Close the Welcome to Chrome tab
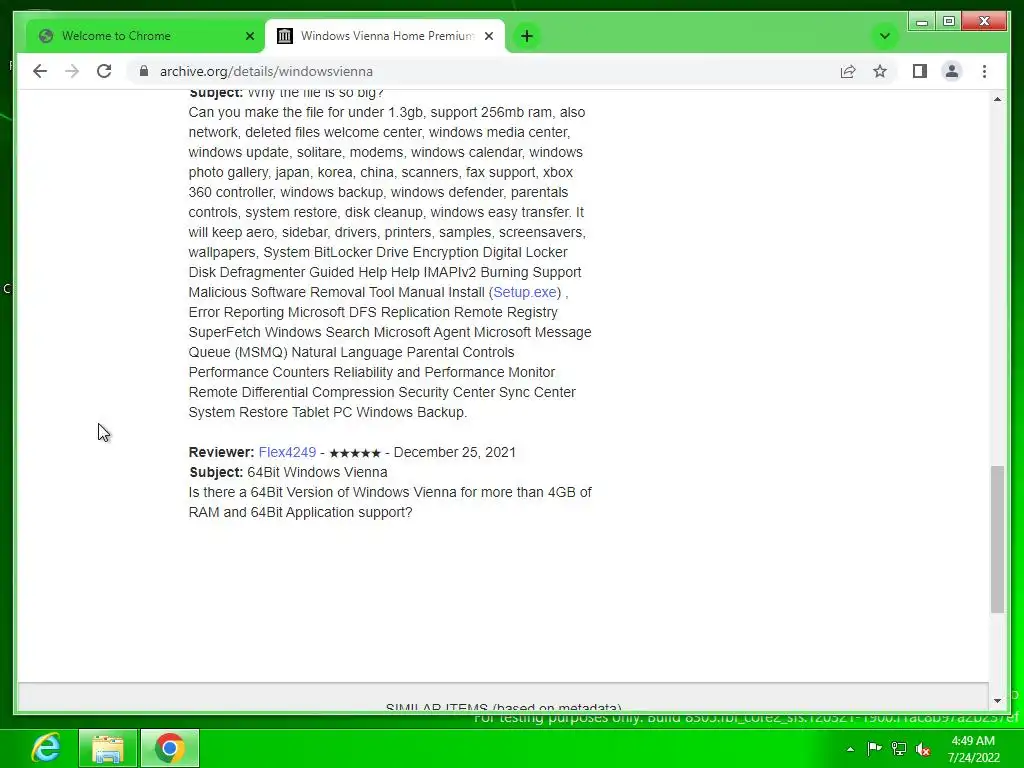 pos(249,36)
